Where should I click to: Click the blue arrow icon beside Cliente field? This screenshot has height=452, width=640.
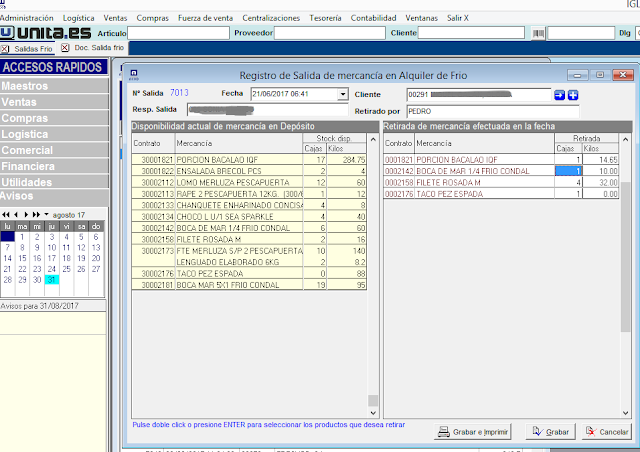pos(560,94)
